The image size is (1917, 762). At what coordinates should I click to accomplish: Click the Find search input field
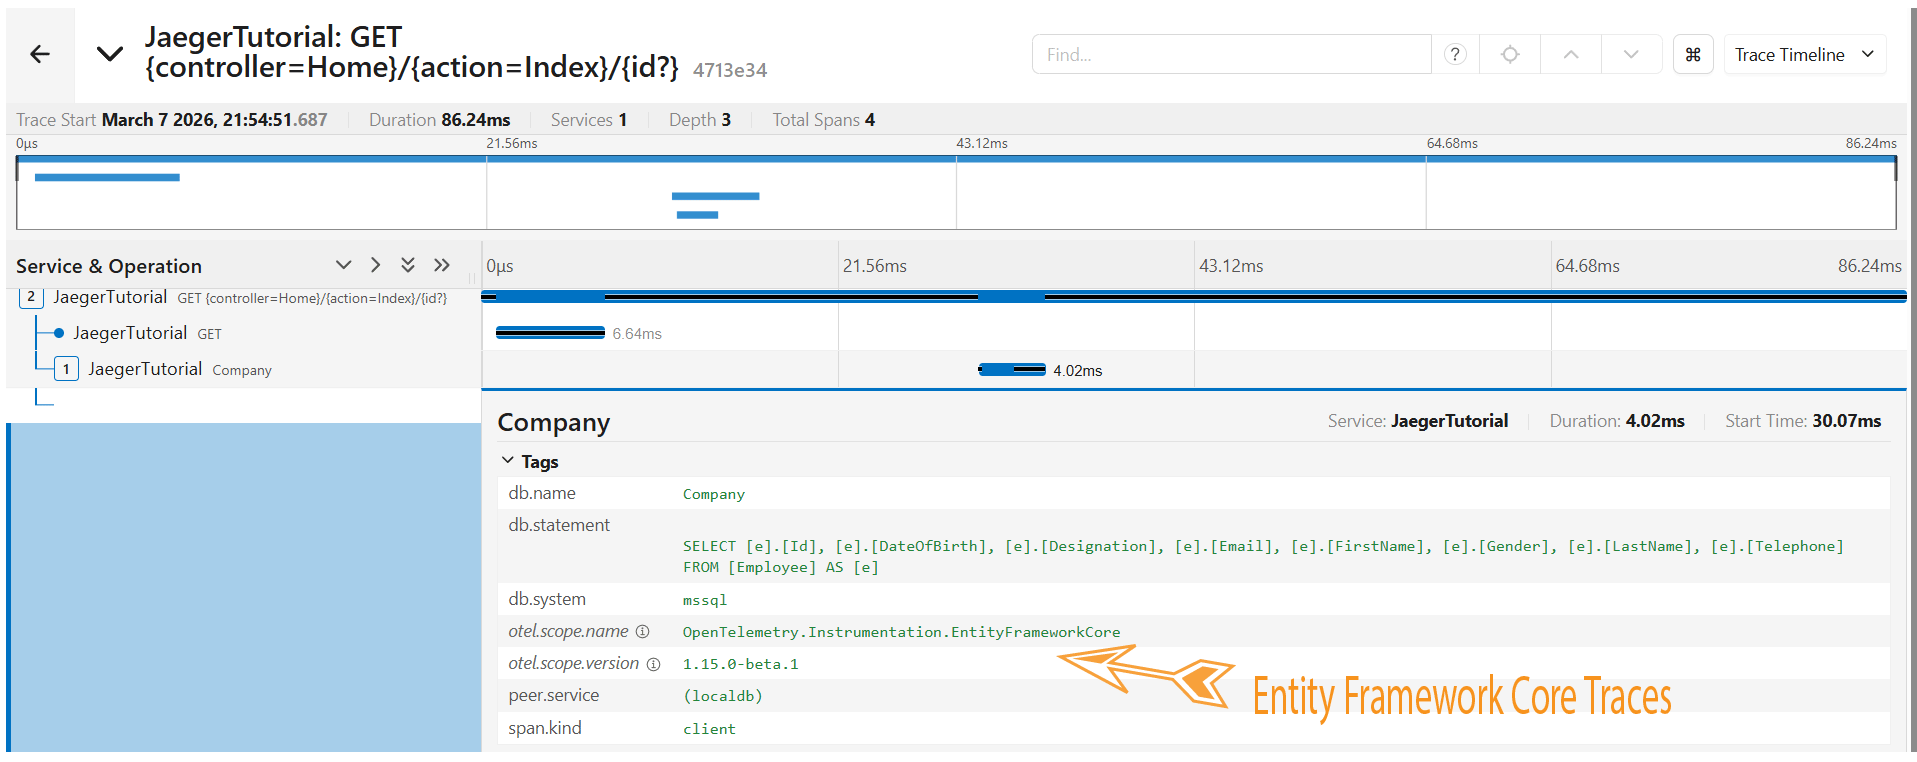[x=1230, y=55]
